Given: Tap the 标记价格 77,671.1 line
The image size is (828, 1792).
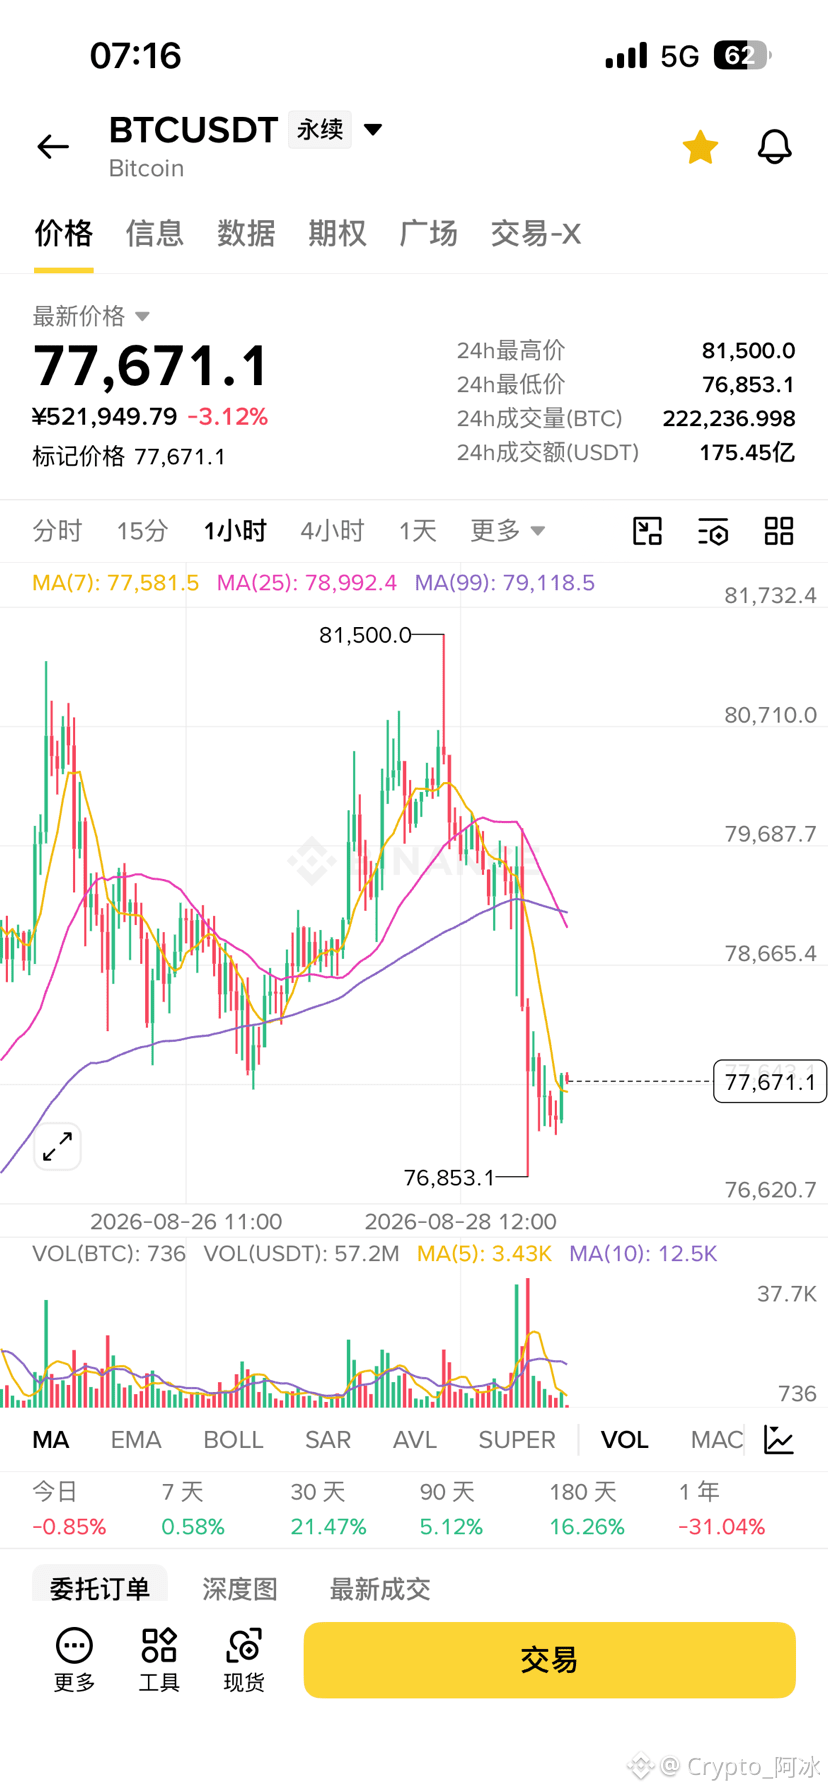Looking at the screenshot, I should tap(129, 457).
